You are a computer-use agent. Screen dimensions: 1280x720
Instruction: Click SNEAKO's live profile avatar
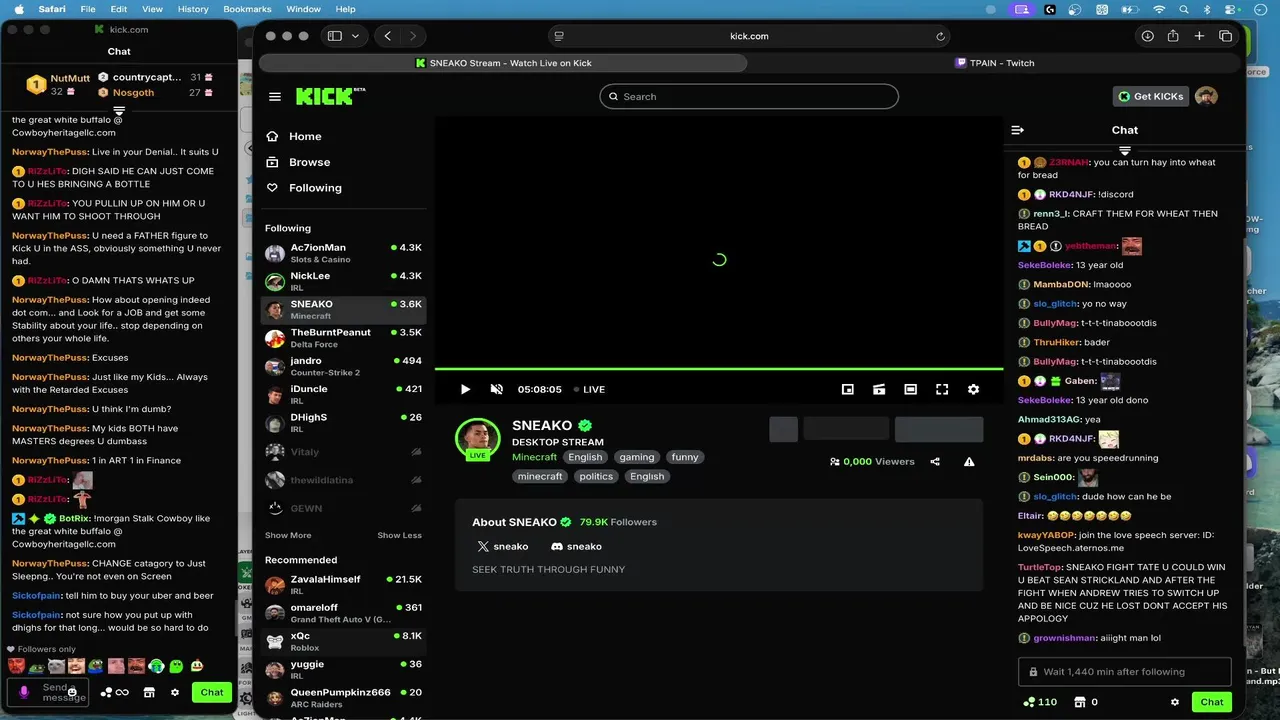click(x=478, y=440)
